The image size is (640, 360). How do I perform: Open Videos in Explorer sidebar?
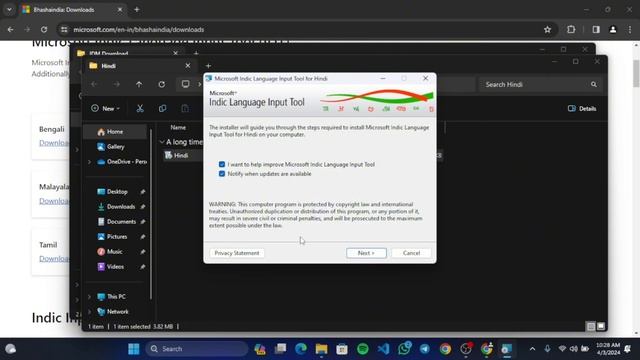[x=115, y=267]
